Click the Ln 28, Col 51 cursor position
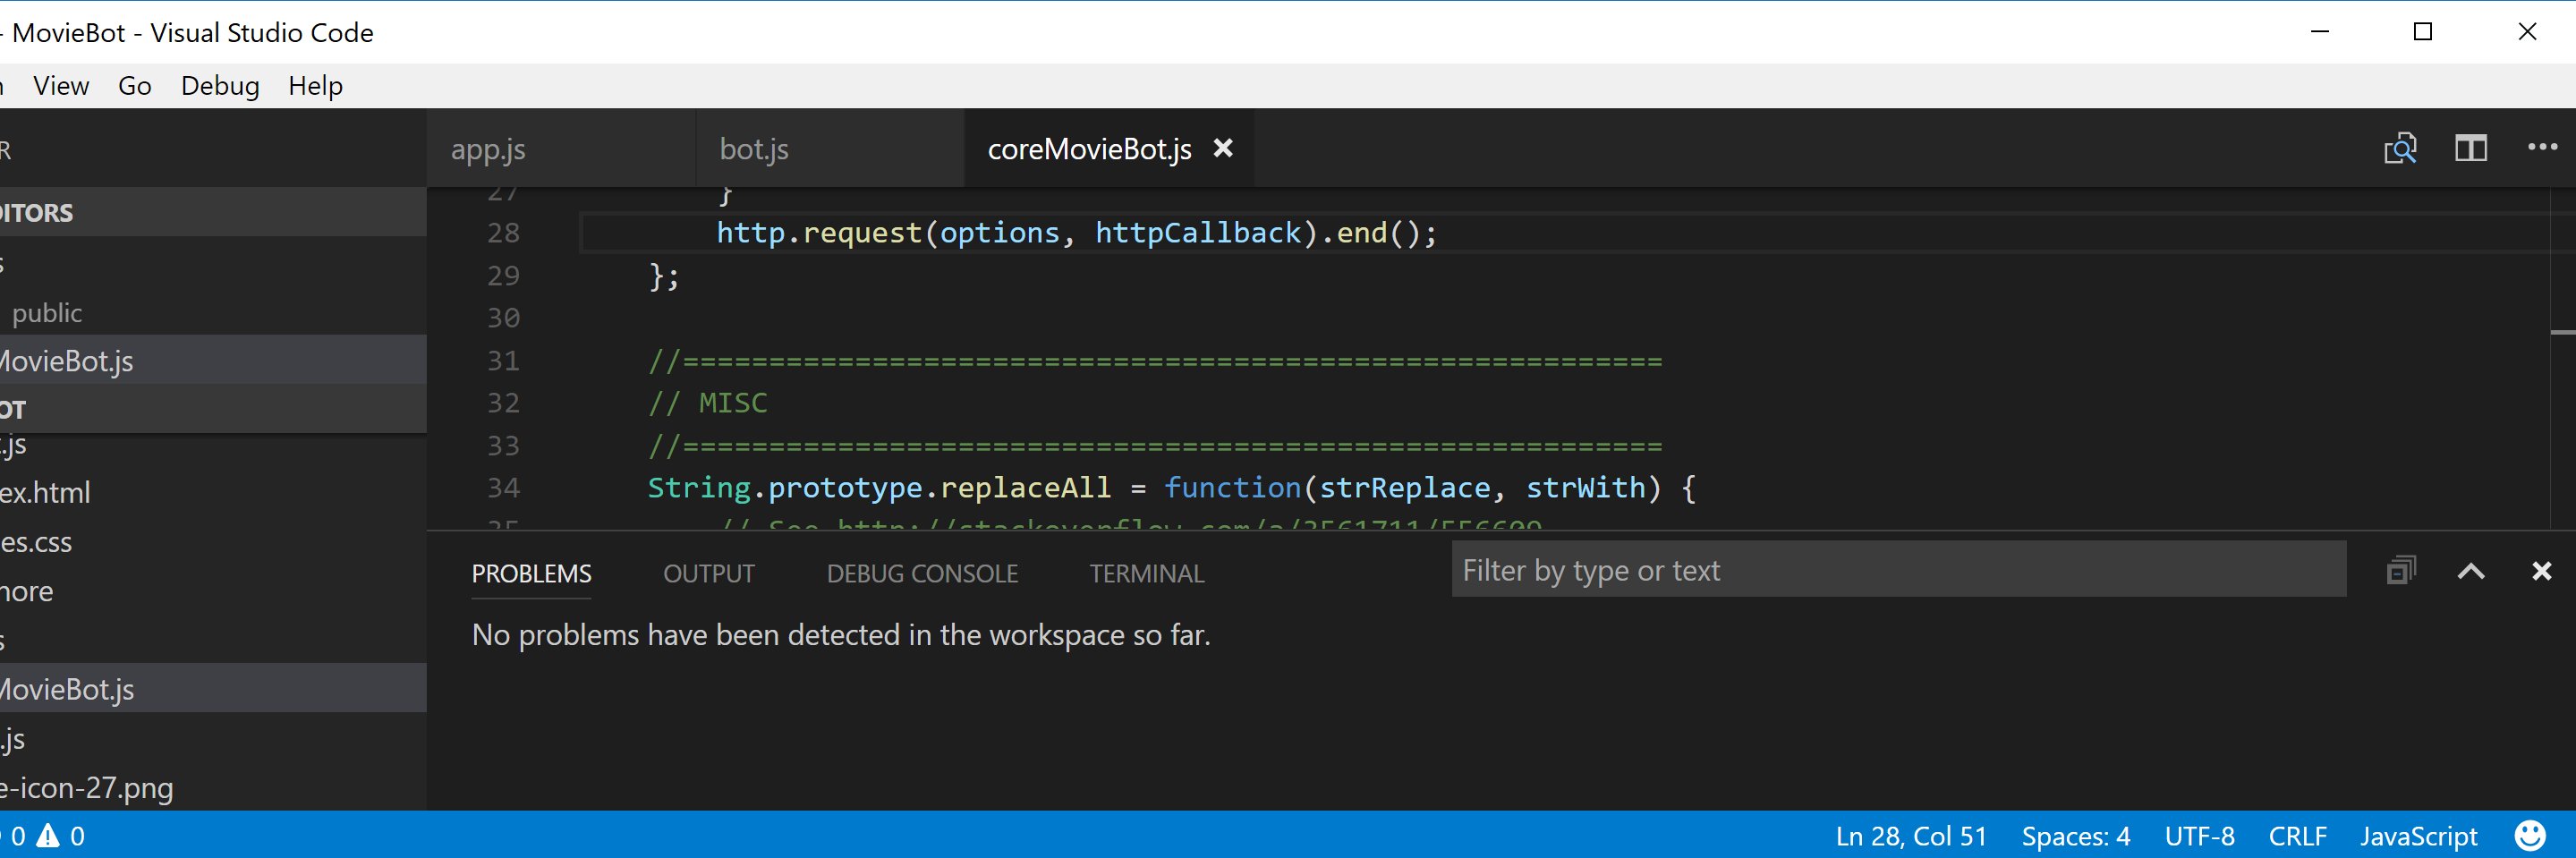The width and height of the screenshot is (2576, 858). (x=1911, y=835)
